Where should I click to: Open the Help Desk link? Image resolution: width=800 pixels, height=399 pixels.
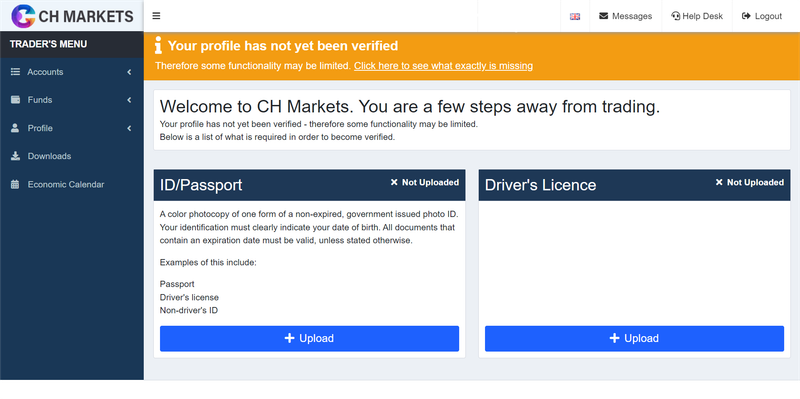[697, 16]
